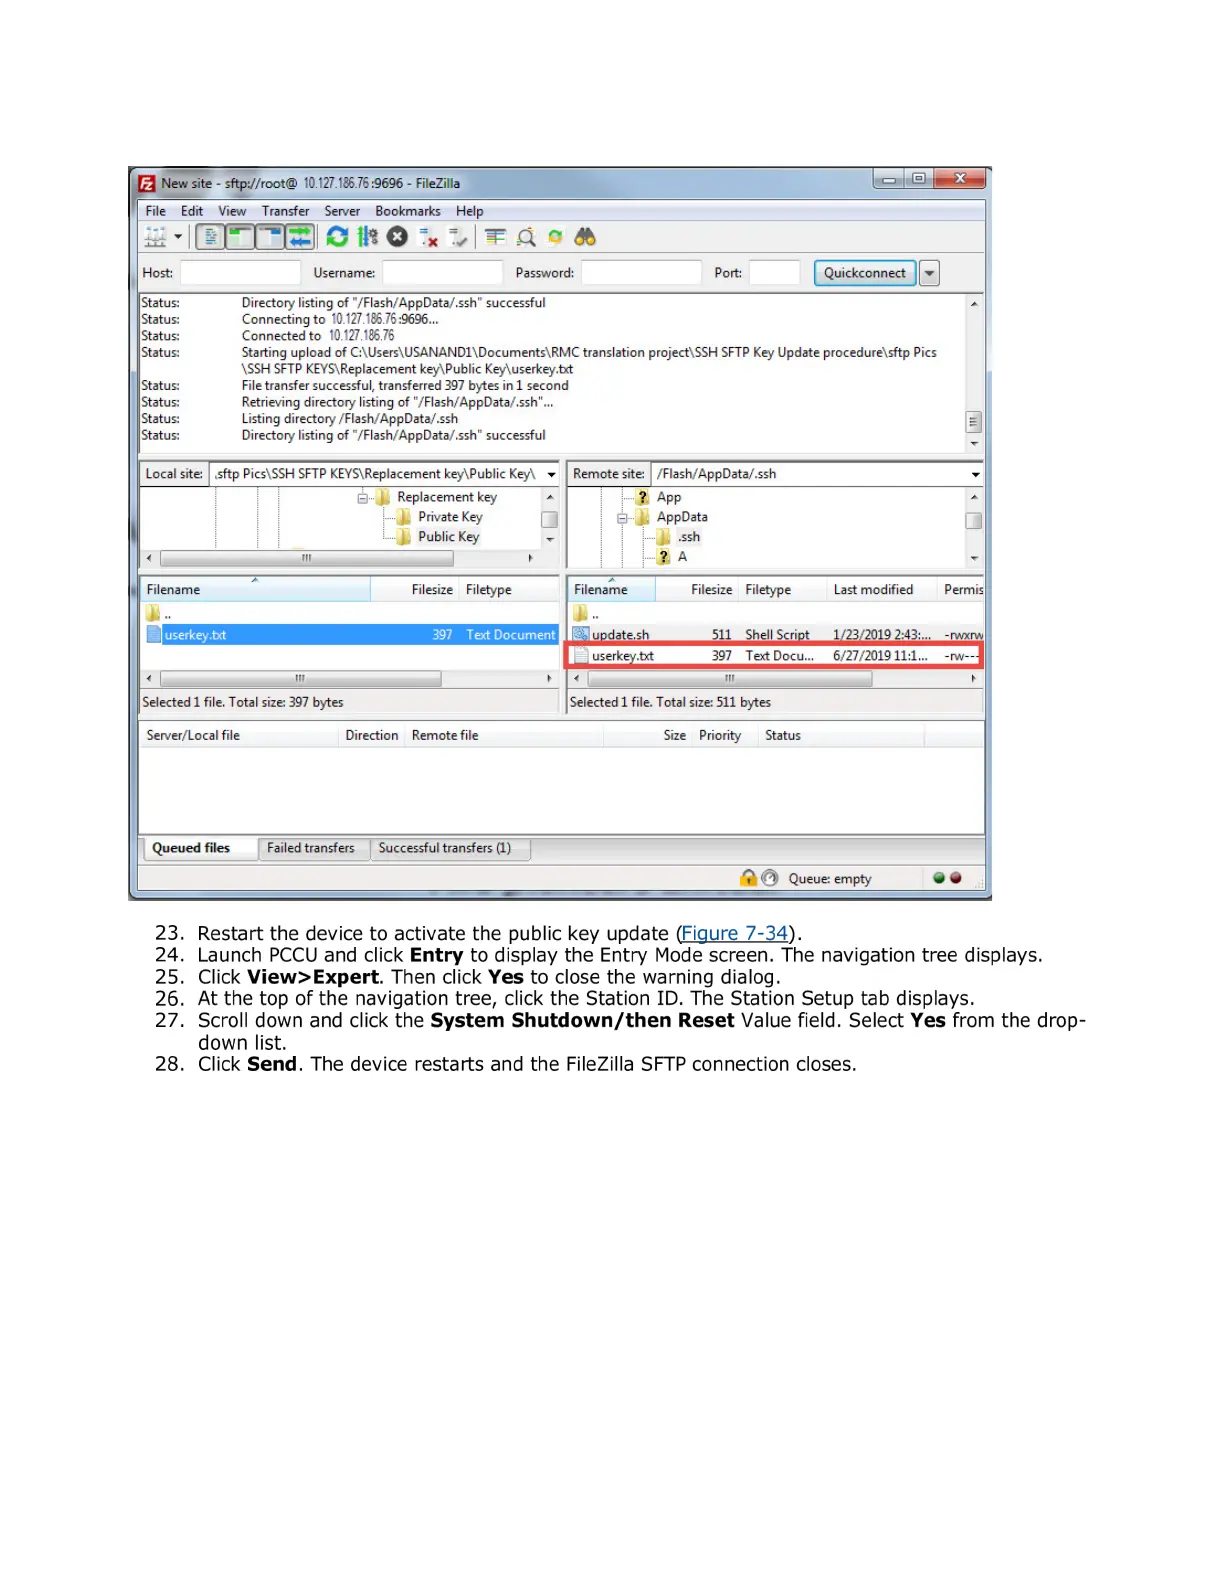Open the Bookmarks menu
The image size is (1224, 1584).
pyautogui.click(x=408, y=211)
